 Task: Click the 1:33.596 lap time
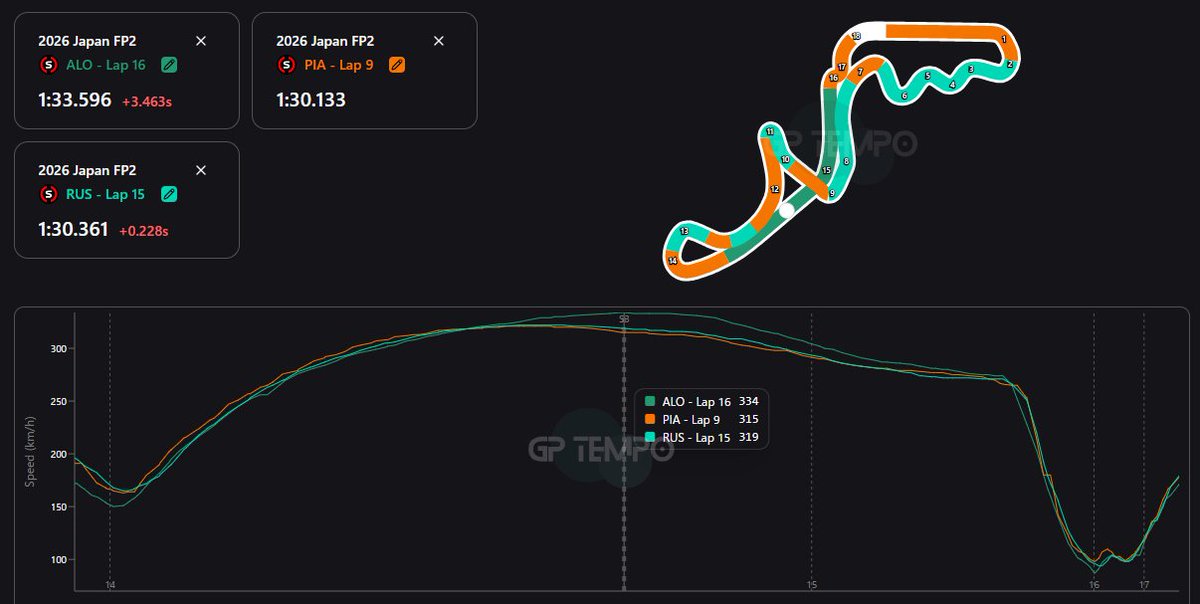75,100
